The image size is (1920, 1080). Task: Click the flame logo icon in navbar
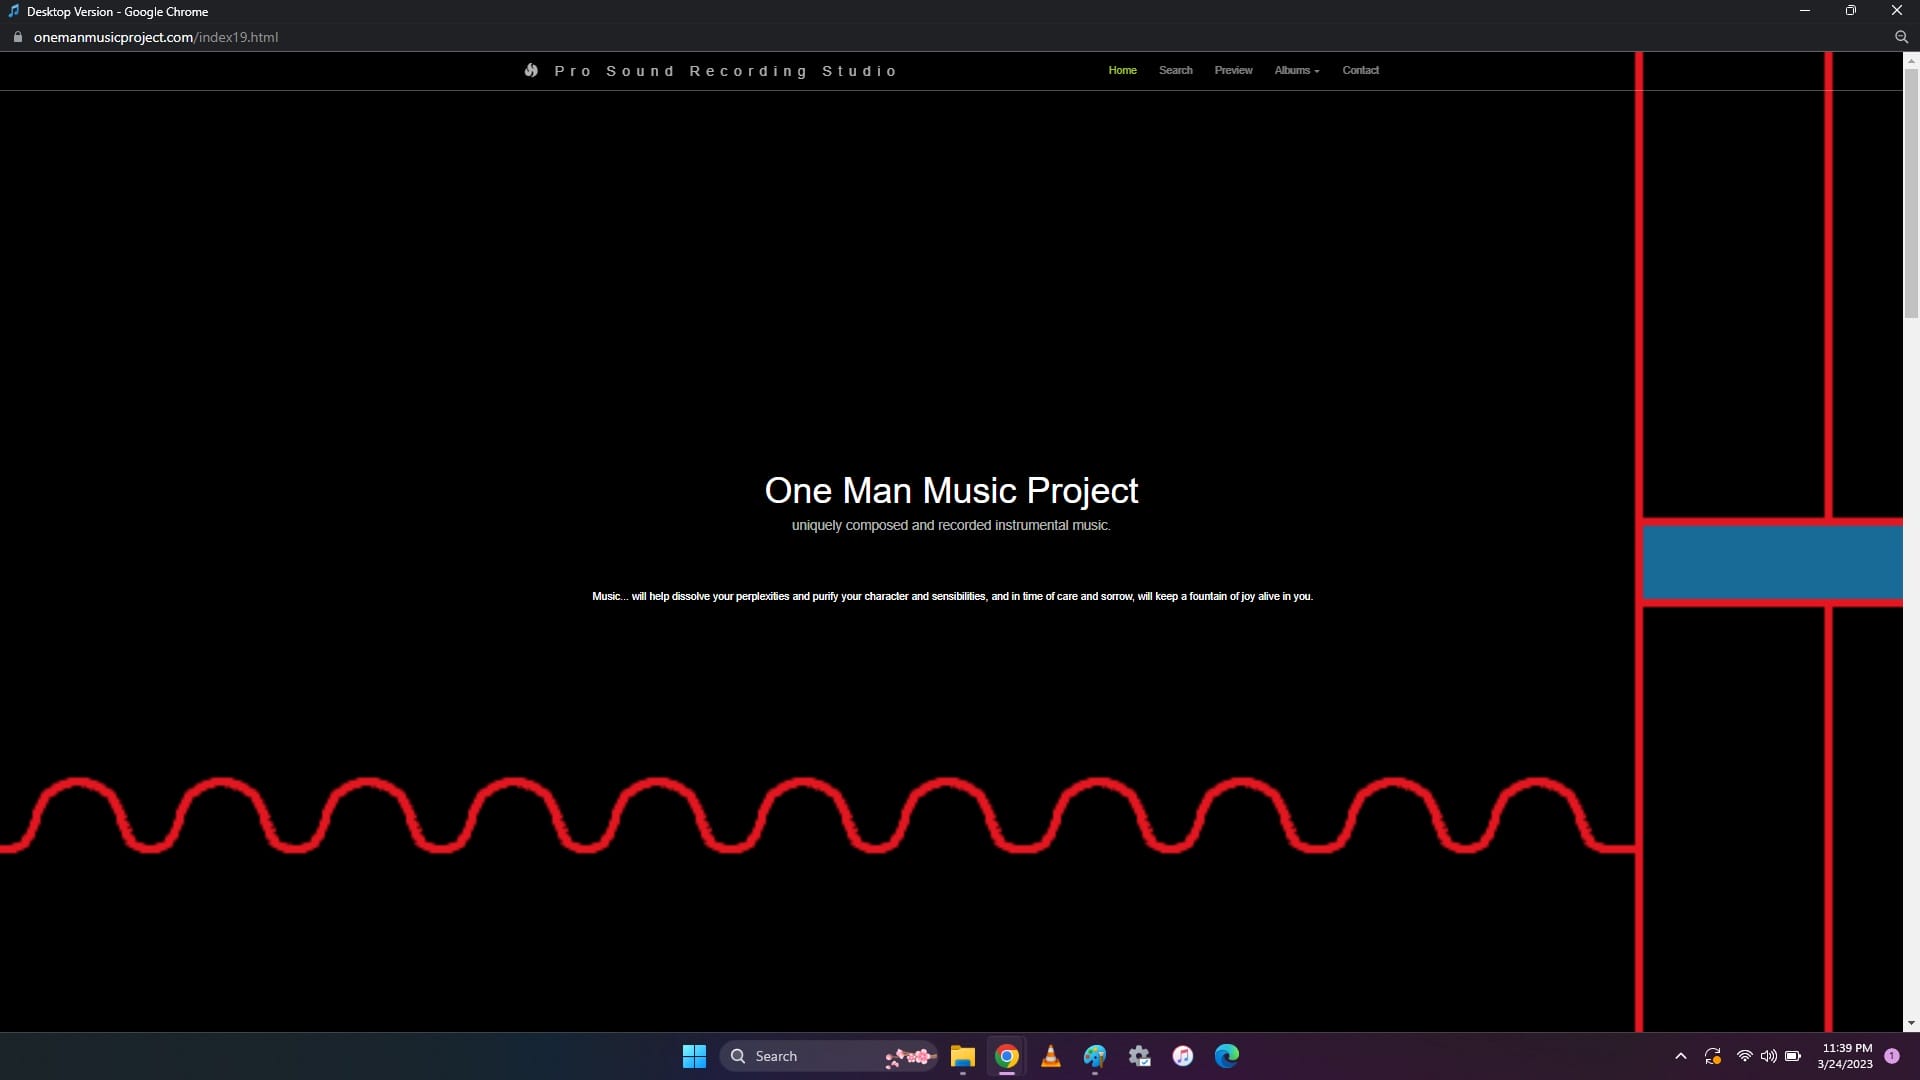(x=531, y=70)
